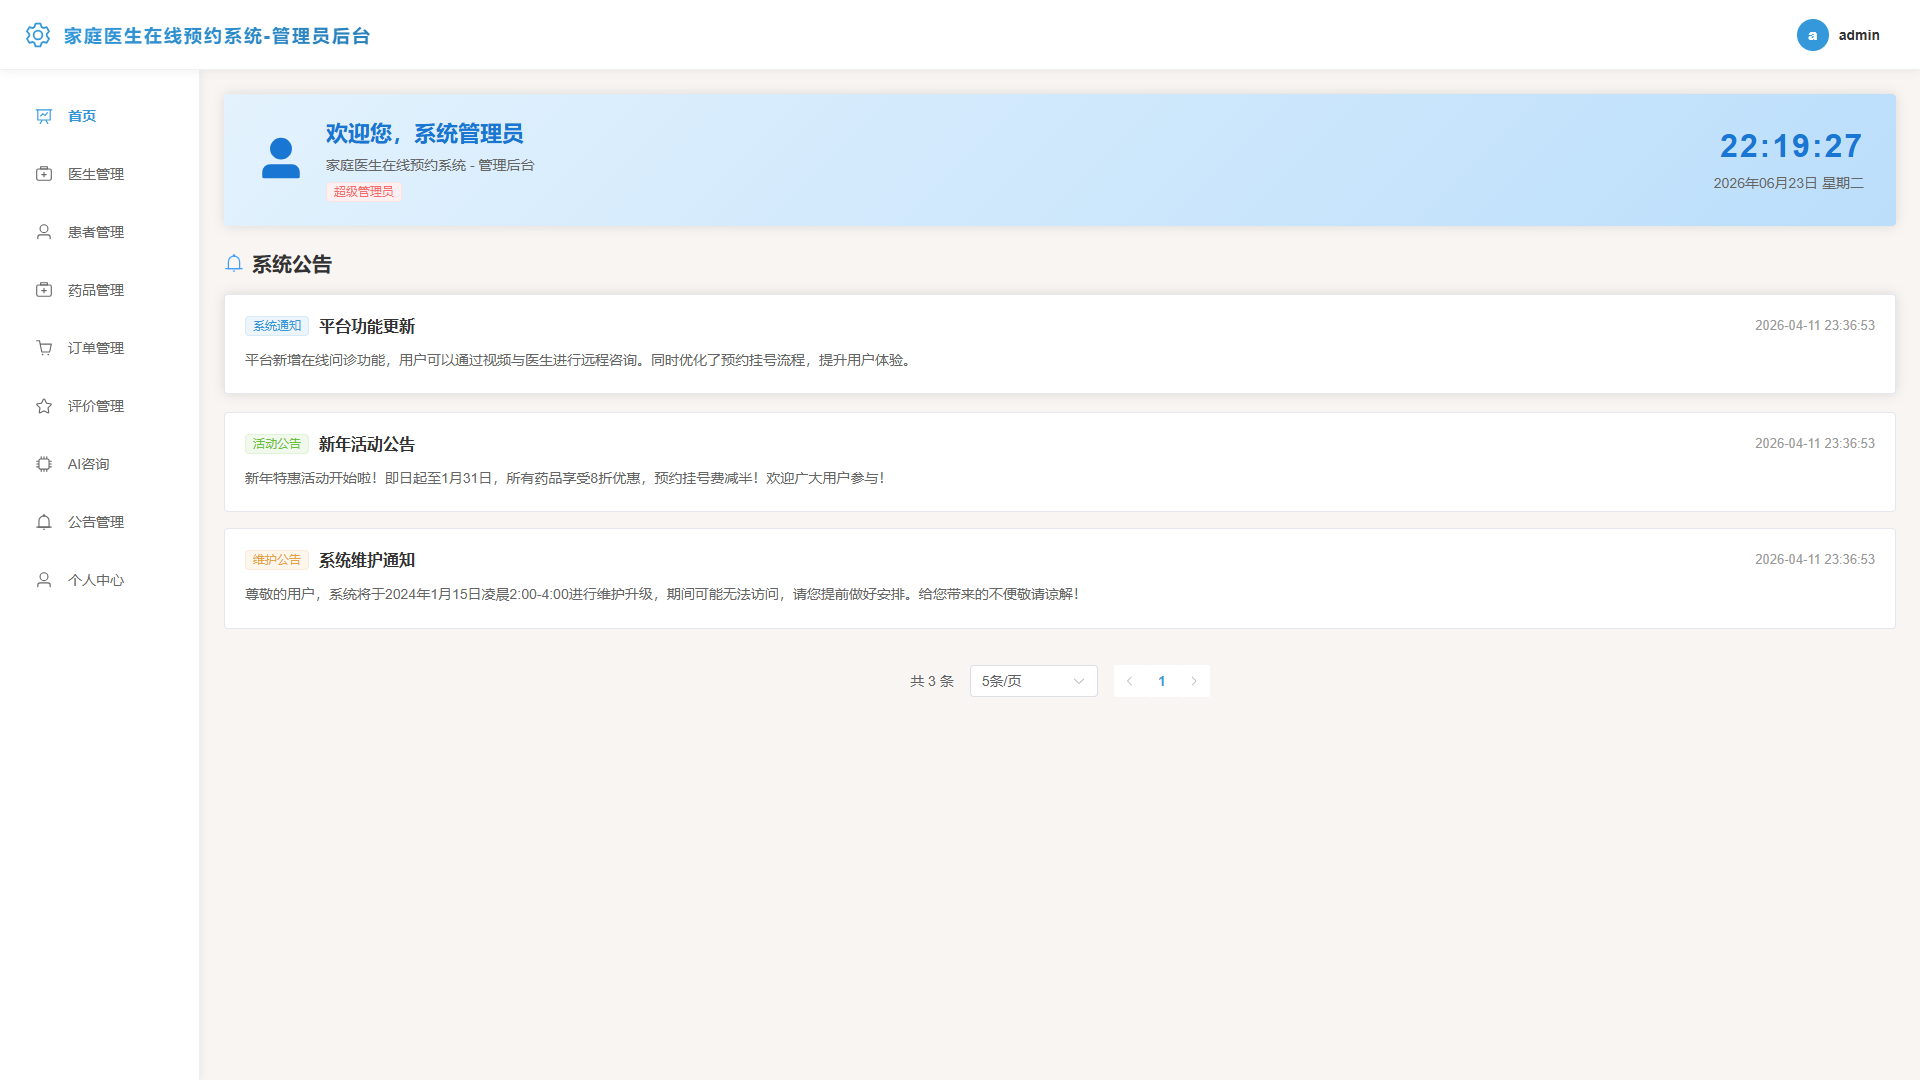1920x1080 pixels.
Task: Click the 订单管理 shopping cart icon
Action: coord(44,348)
